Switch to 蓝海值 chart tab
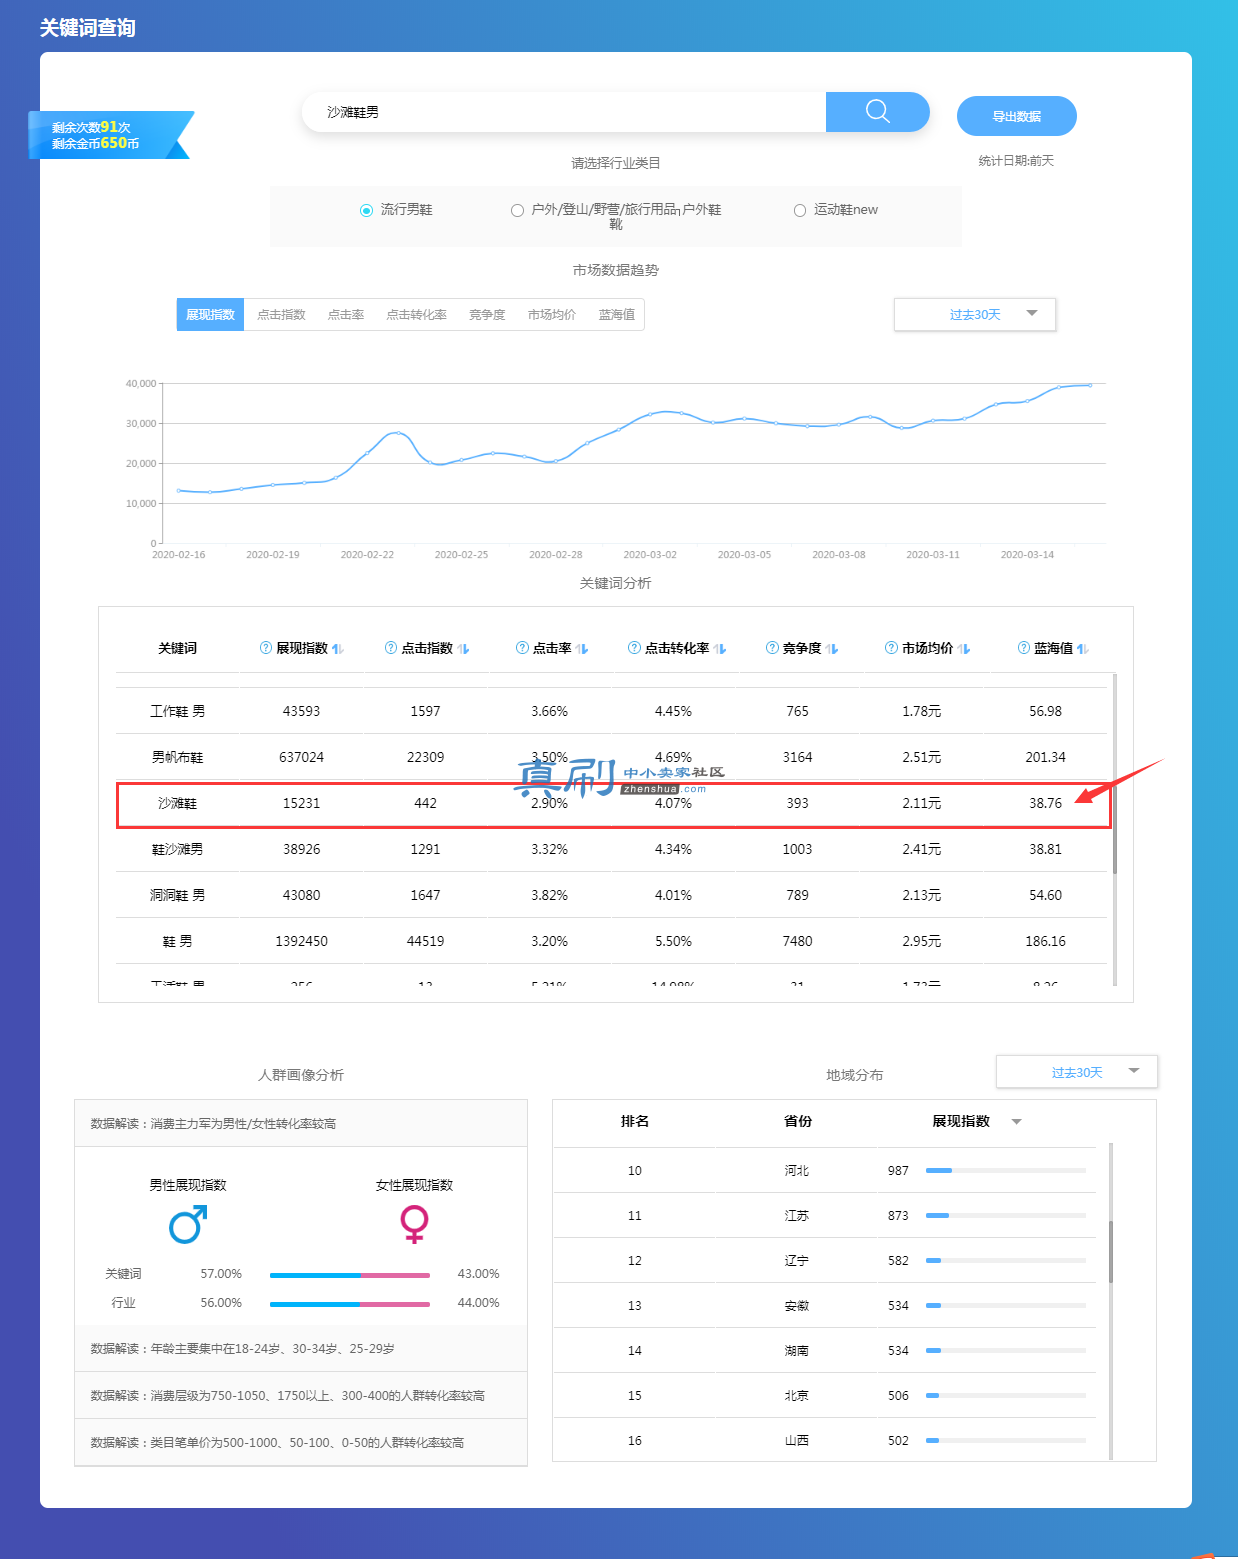 coord(617,314)
